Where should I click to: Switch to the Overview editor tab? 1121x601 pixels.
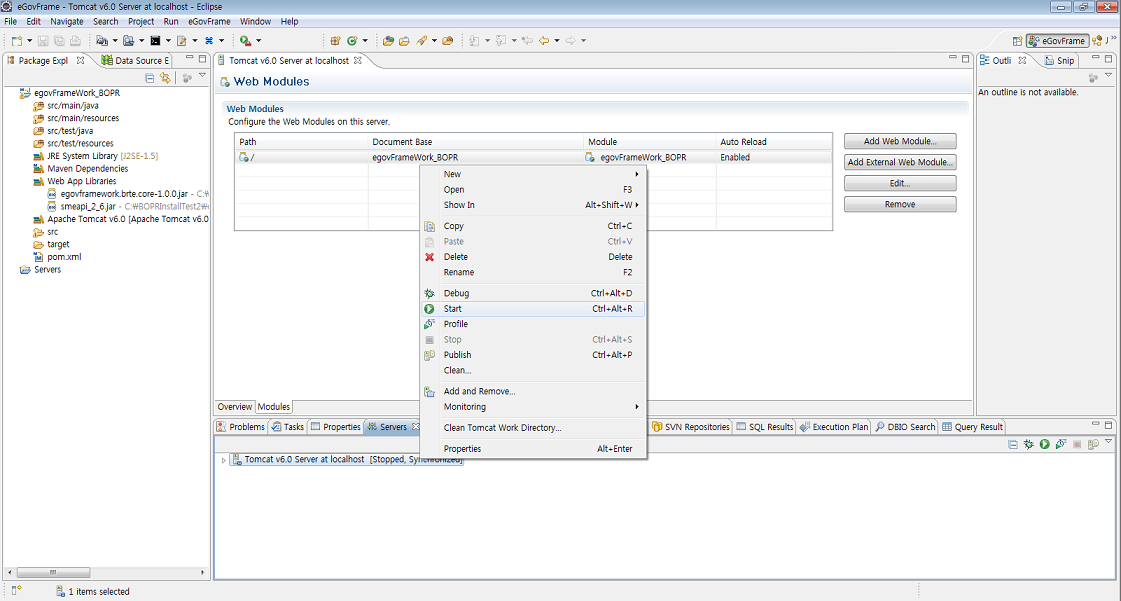(x=235, y=407)
